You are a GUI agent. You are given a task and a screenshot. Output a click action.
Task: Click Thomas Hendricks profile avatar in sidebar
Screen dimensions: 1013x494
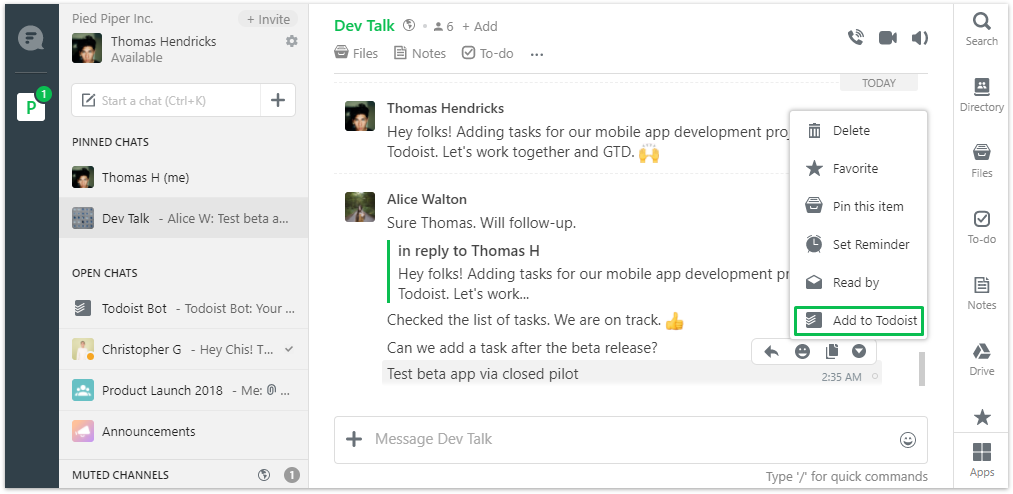coord(87,48)
